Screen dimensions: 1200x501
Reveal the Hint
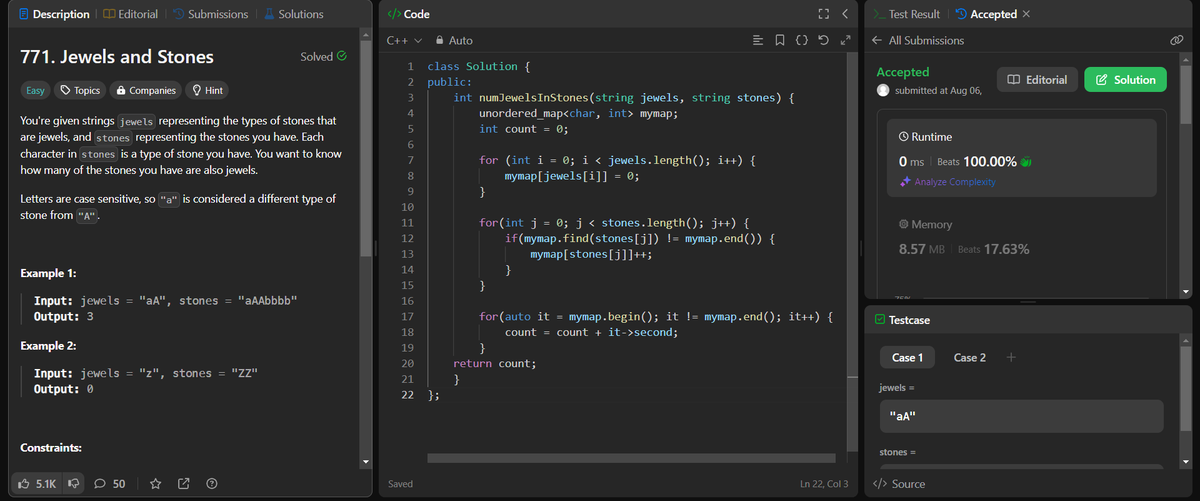point(207,90)
